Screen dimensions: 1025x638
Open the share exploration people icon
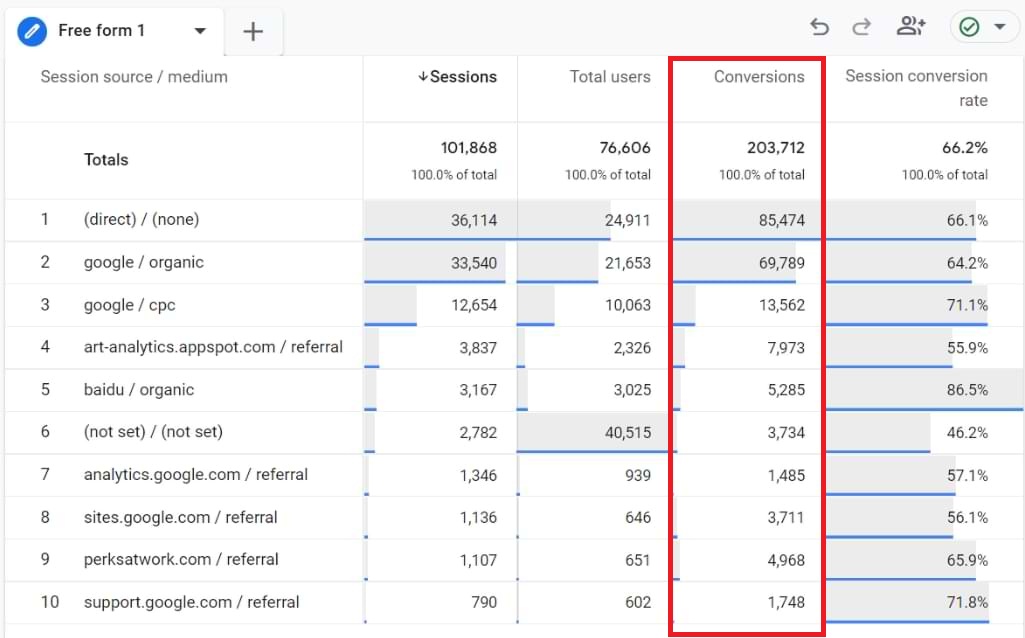(910, 27)
